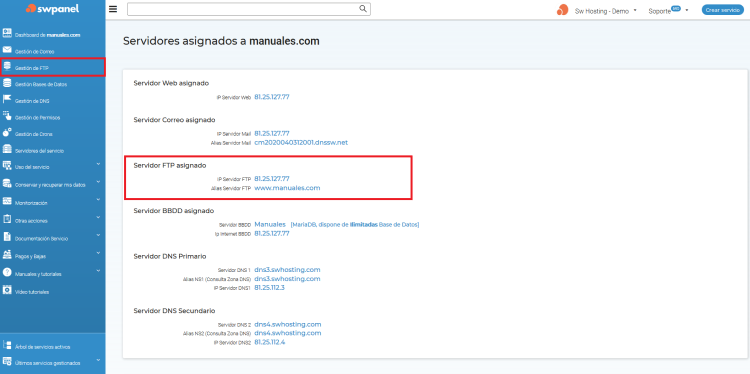Click the IP Servidor FTP address link
The image size is (750, 374).
272,178
